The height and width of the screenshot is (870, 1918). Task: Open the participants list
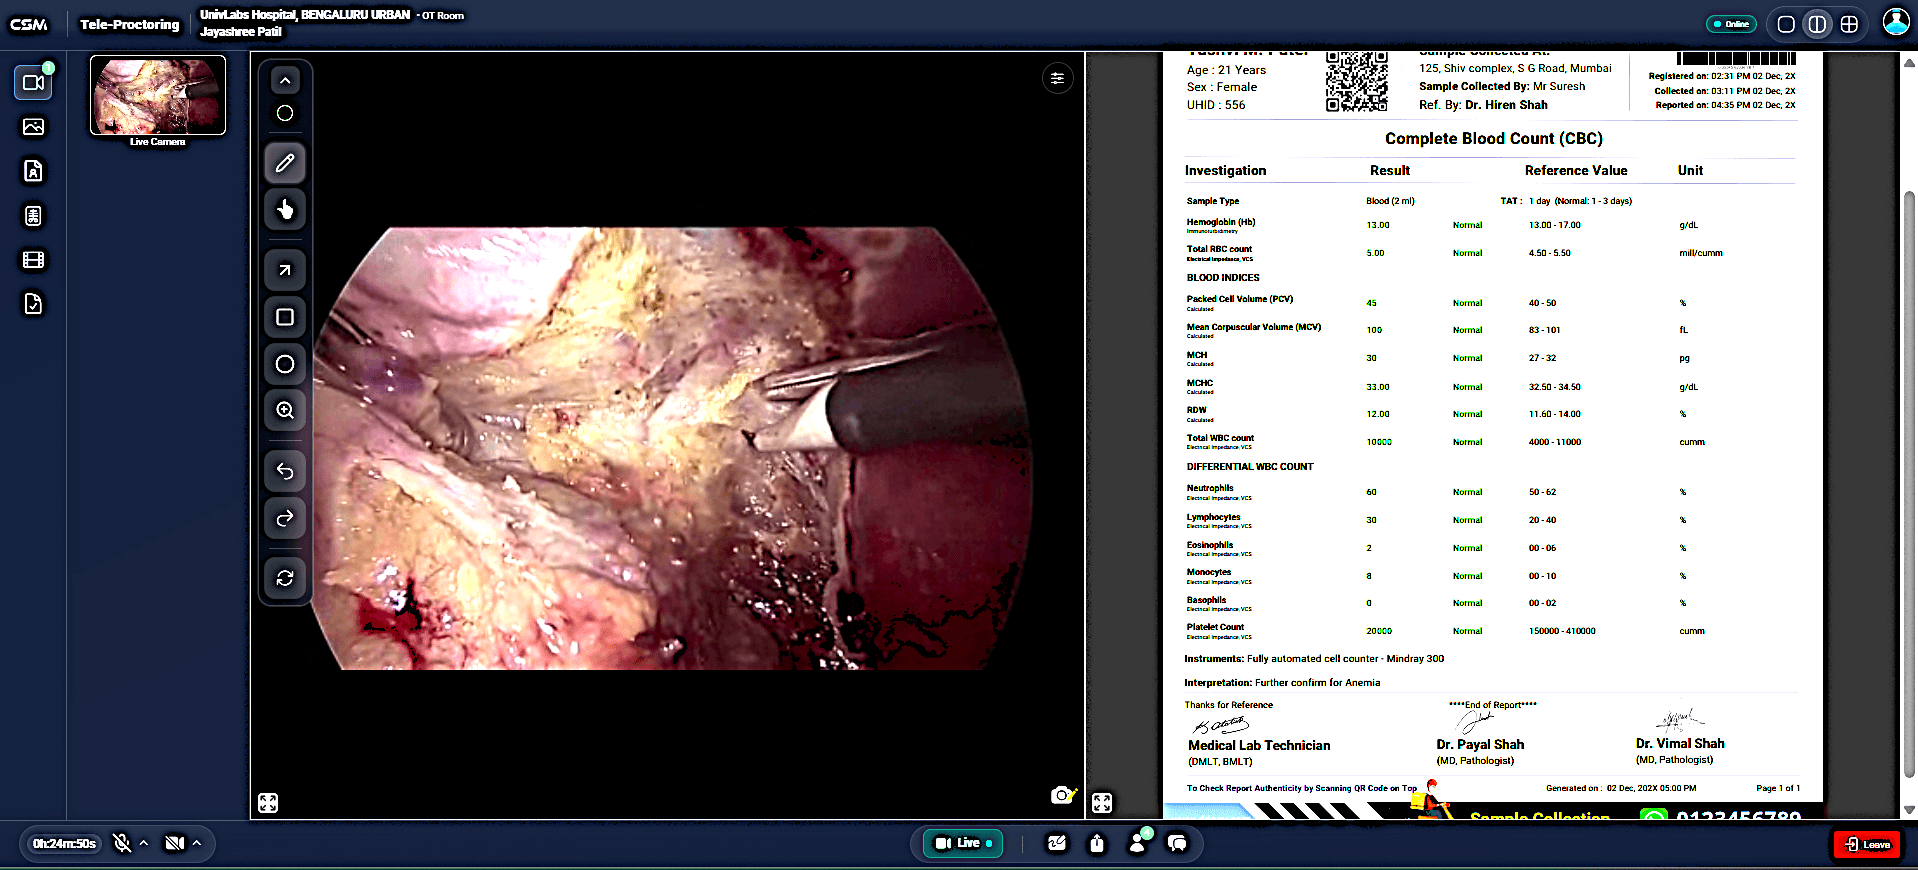point(1138,842)
